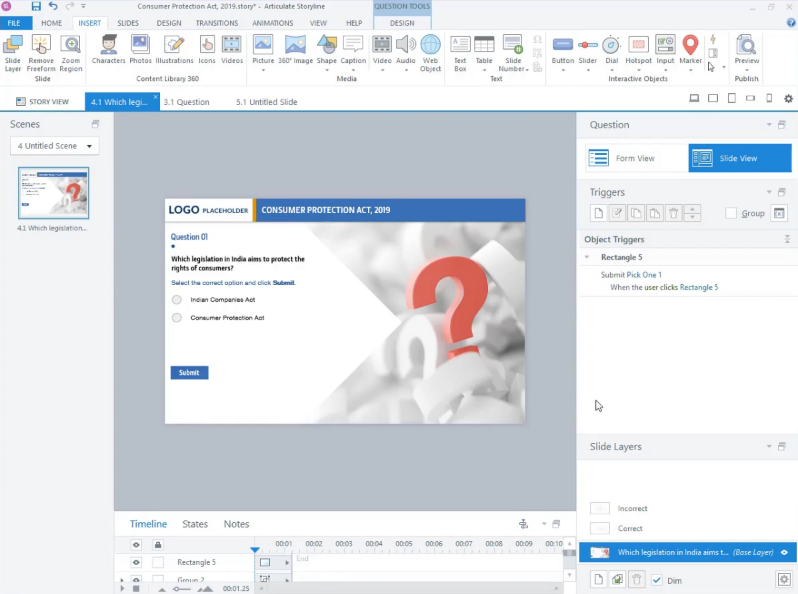The width and height of the screenshot is (798, 594).
Task: Click the Slide View button
Action: (740, 158)
